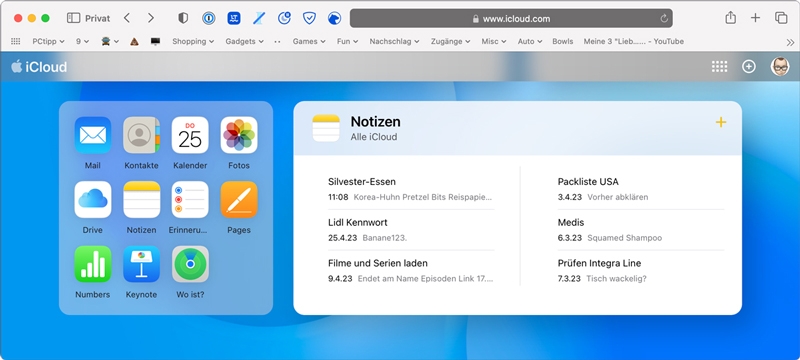Viewport: 800px width, 360px height.
Task: Open the Meine 3 Lieb... YouTube bookmark
Action: coord(634,41)
